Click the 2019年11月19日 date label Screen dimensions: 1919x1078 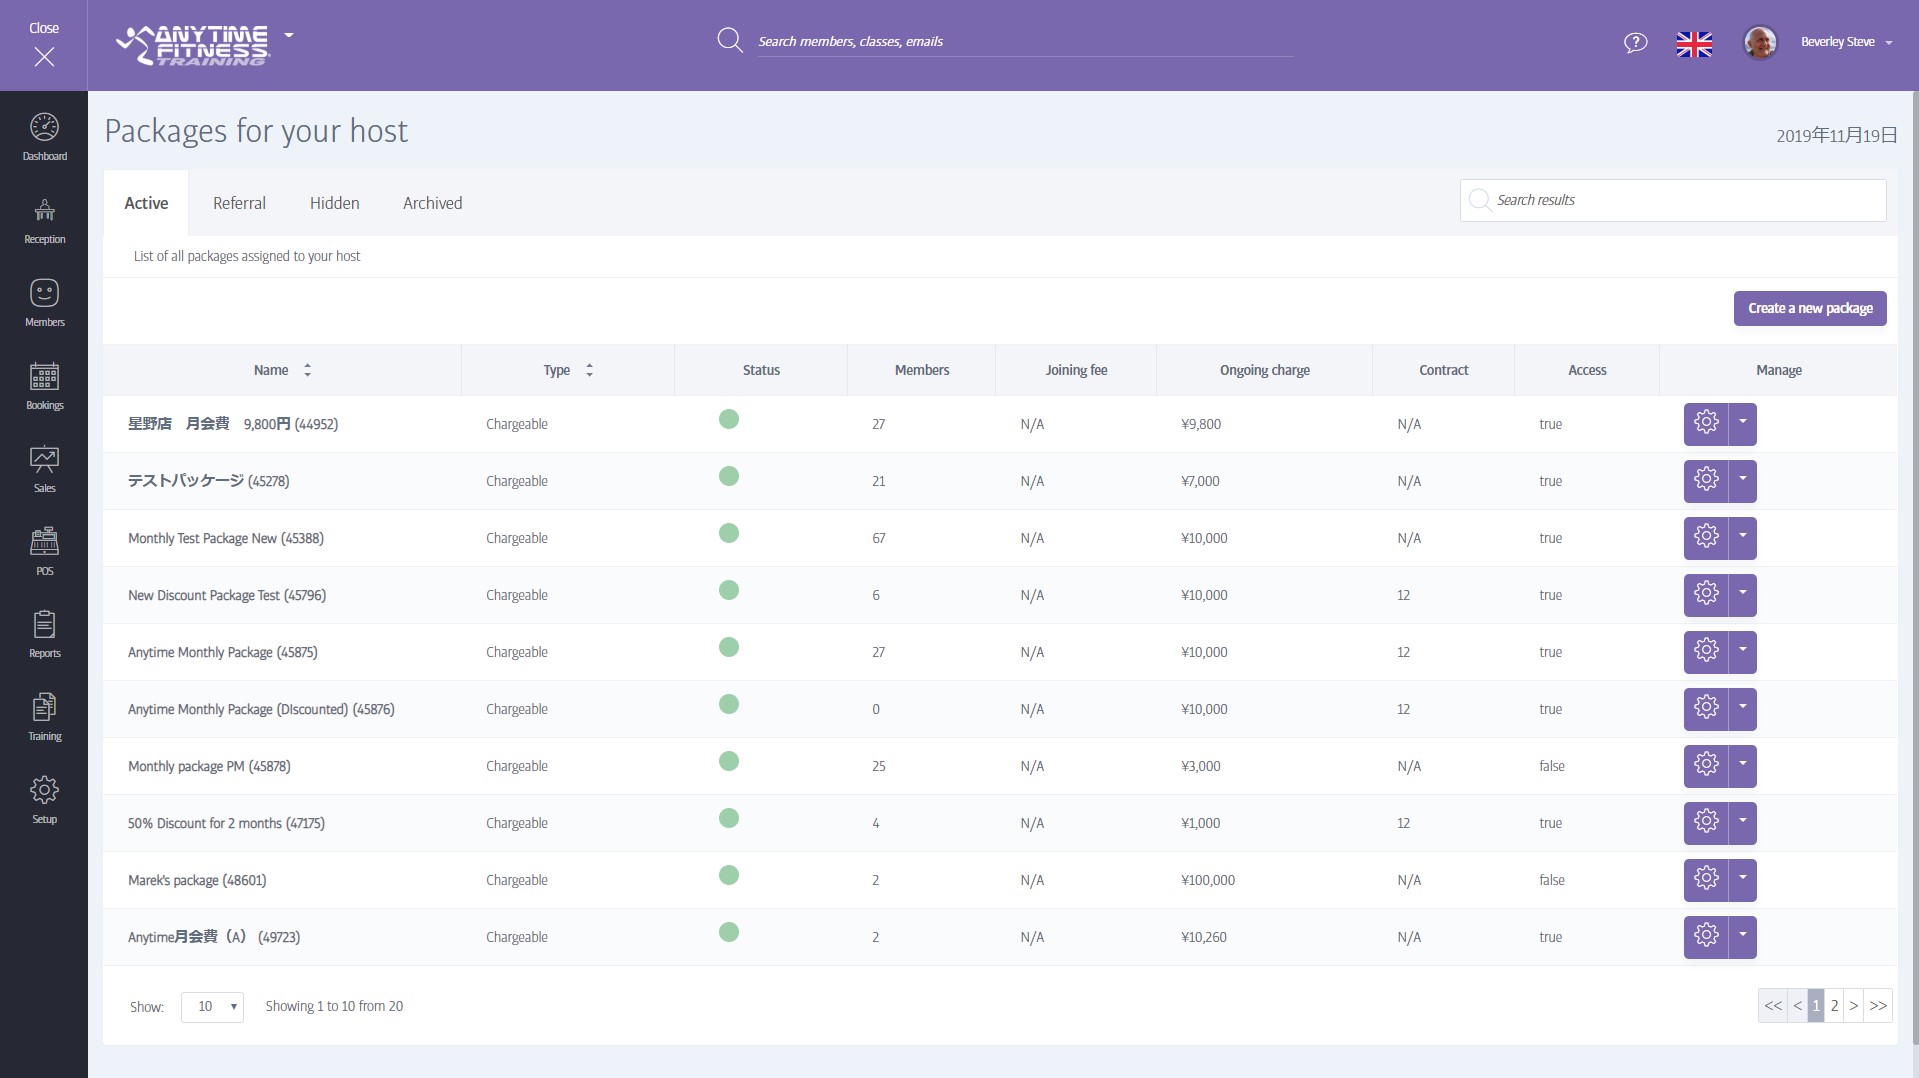coord(1836,135)
